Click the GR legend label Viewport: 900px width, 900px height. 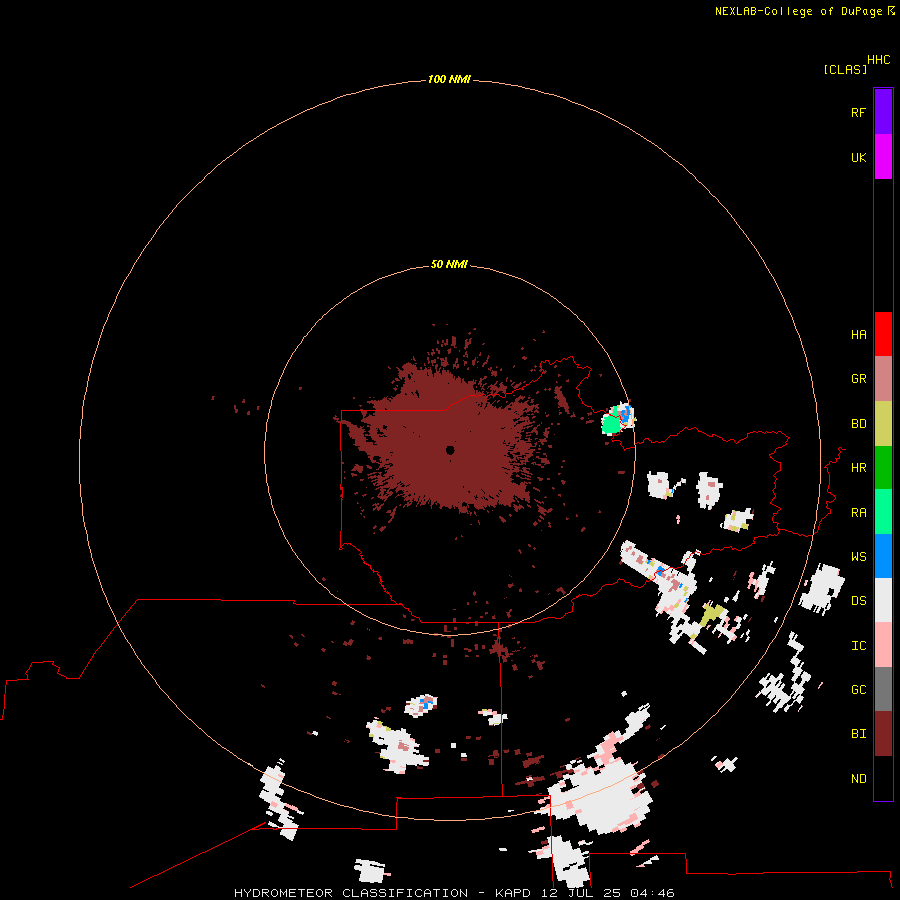[x=858, y=379]
